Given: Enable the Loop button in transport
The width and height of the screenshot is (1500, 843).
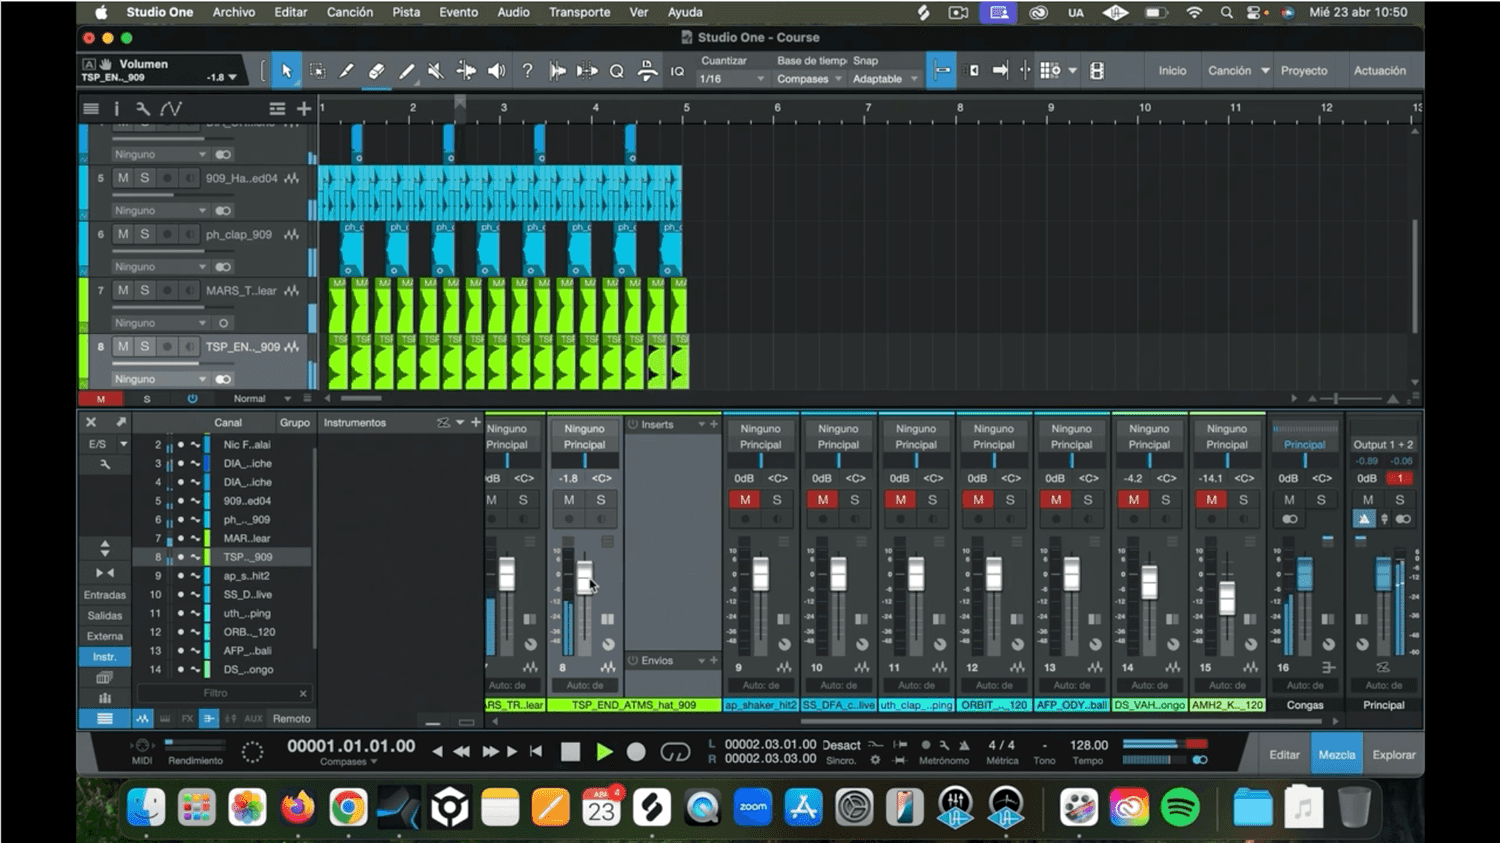Looking at the screenshot, I should [675, 752].
